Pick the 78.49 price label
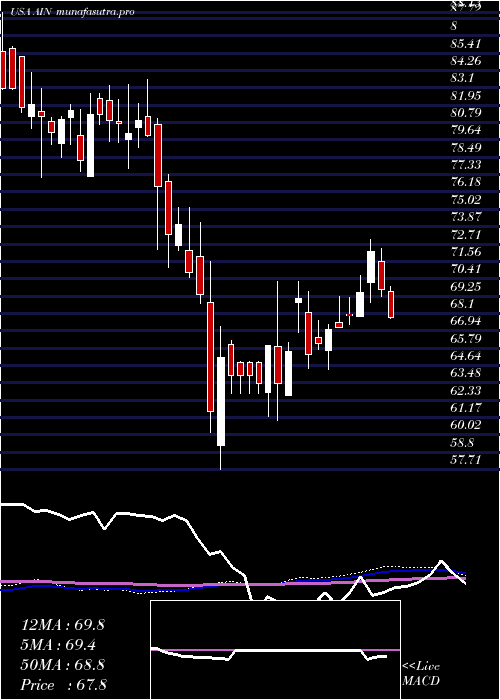Screen dimensions: 500x700 [466, 148]
